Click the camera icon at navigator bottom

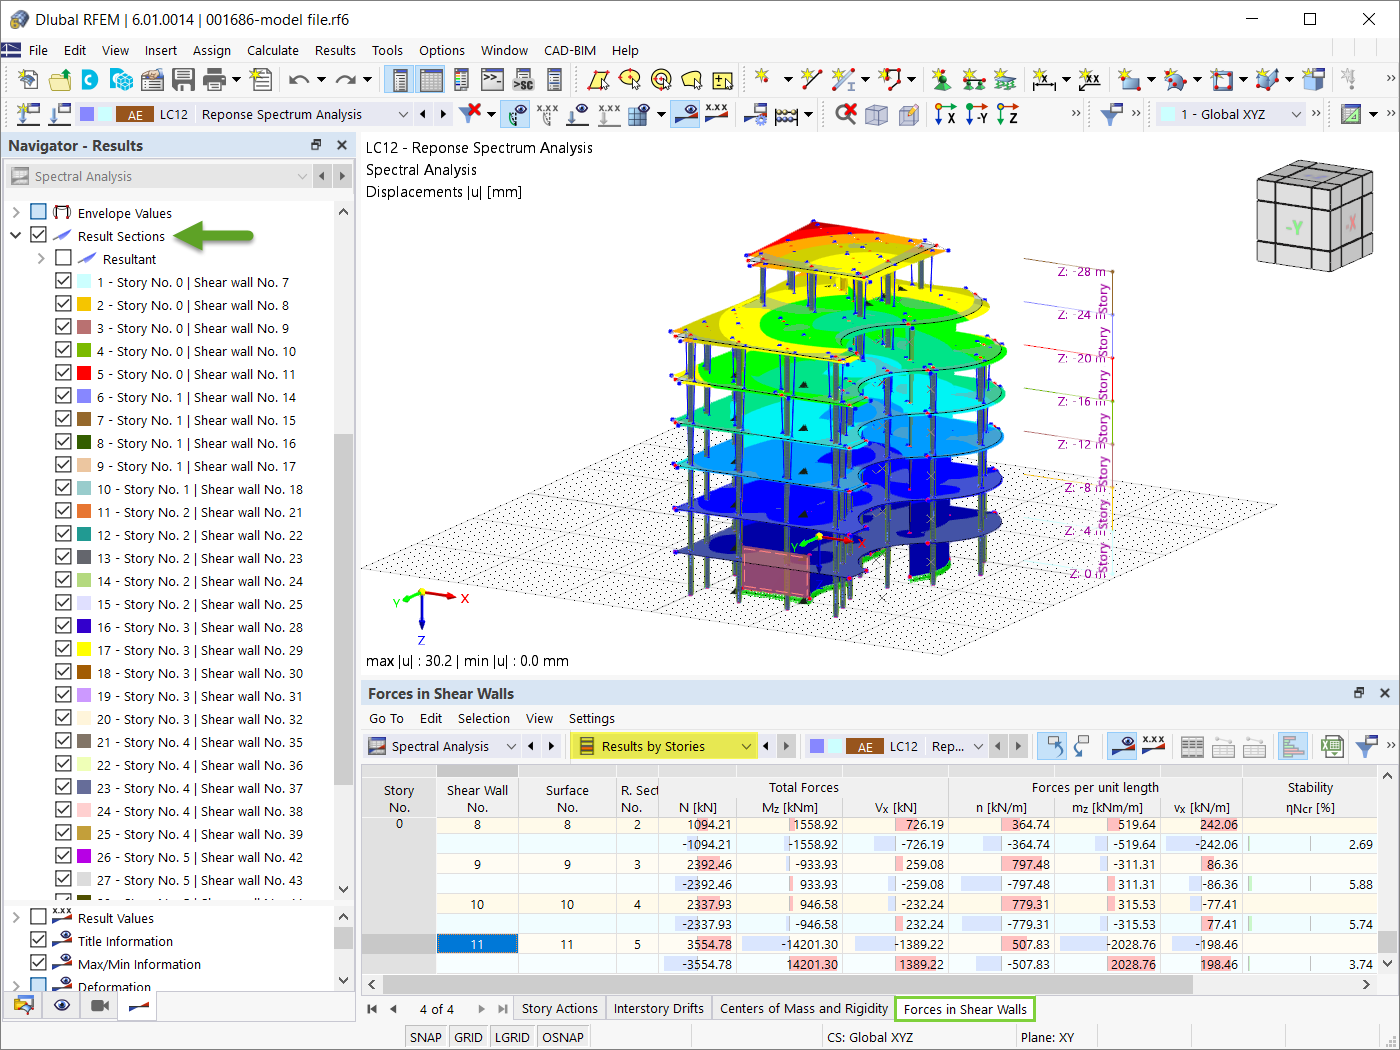(100, 1005)
